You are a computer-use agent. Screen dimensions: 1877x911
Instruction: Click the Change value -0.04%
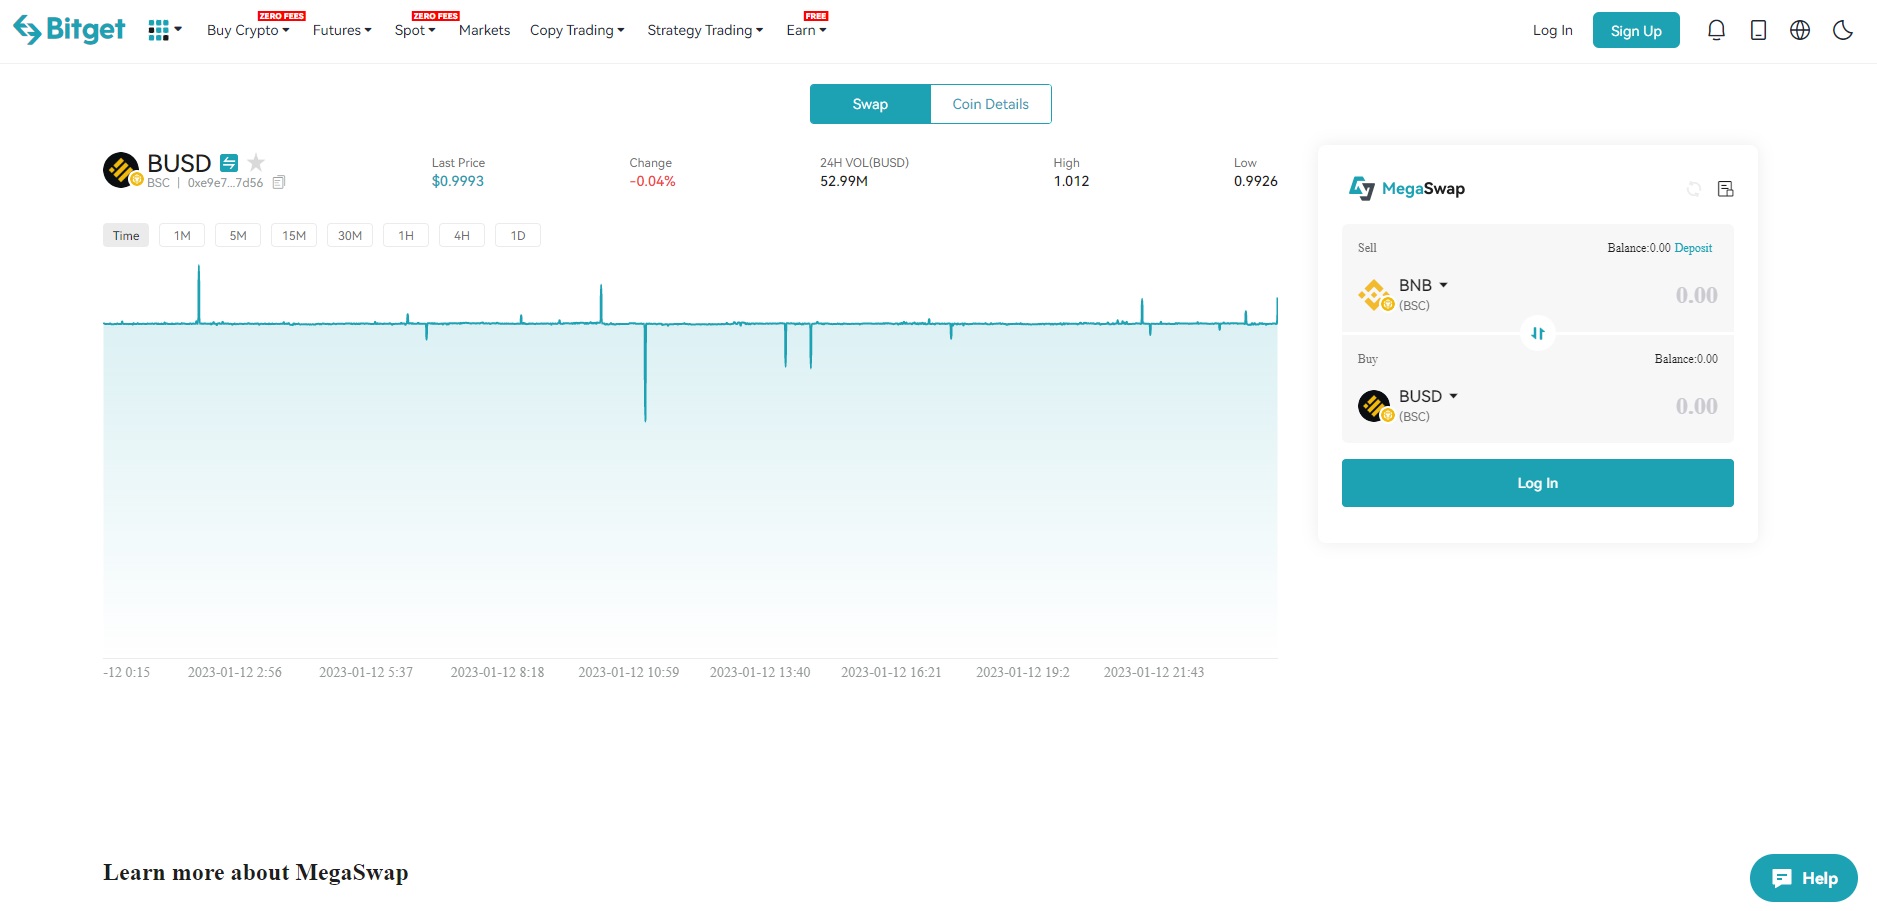pos(652,181)
